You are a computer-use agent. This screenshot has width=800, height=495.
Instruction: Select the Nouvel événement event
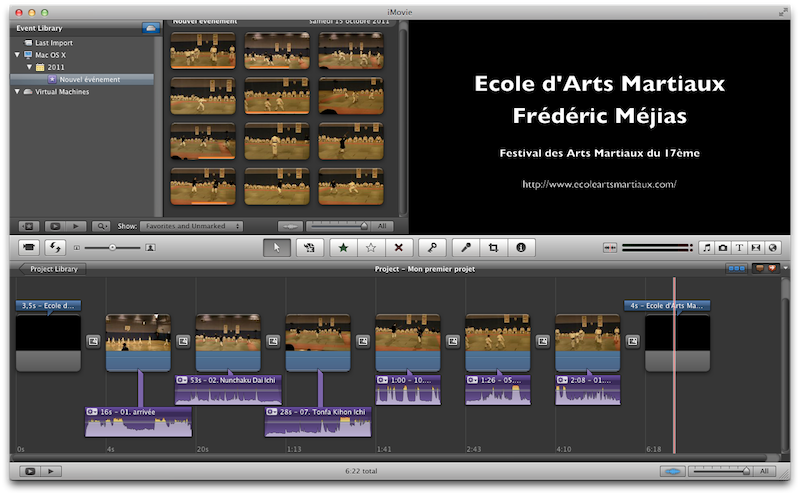coord(82,80)
